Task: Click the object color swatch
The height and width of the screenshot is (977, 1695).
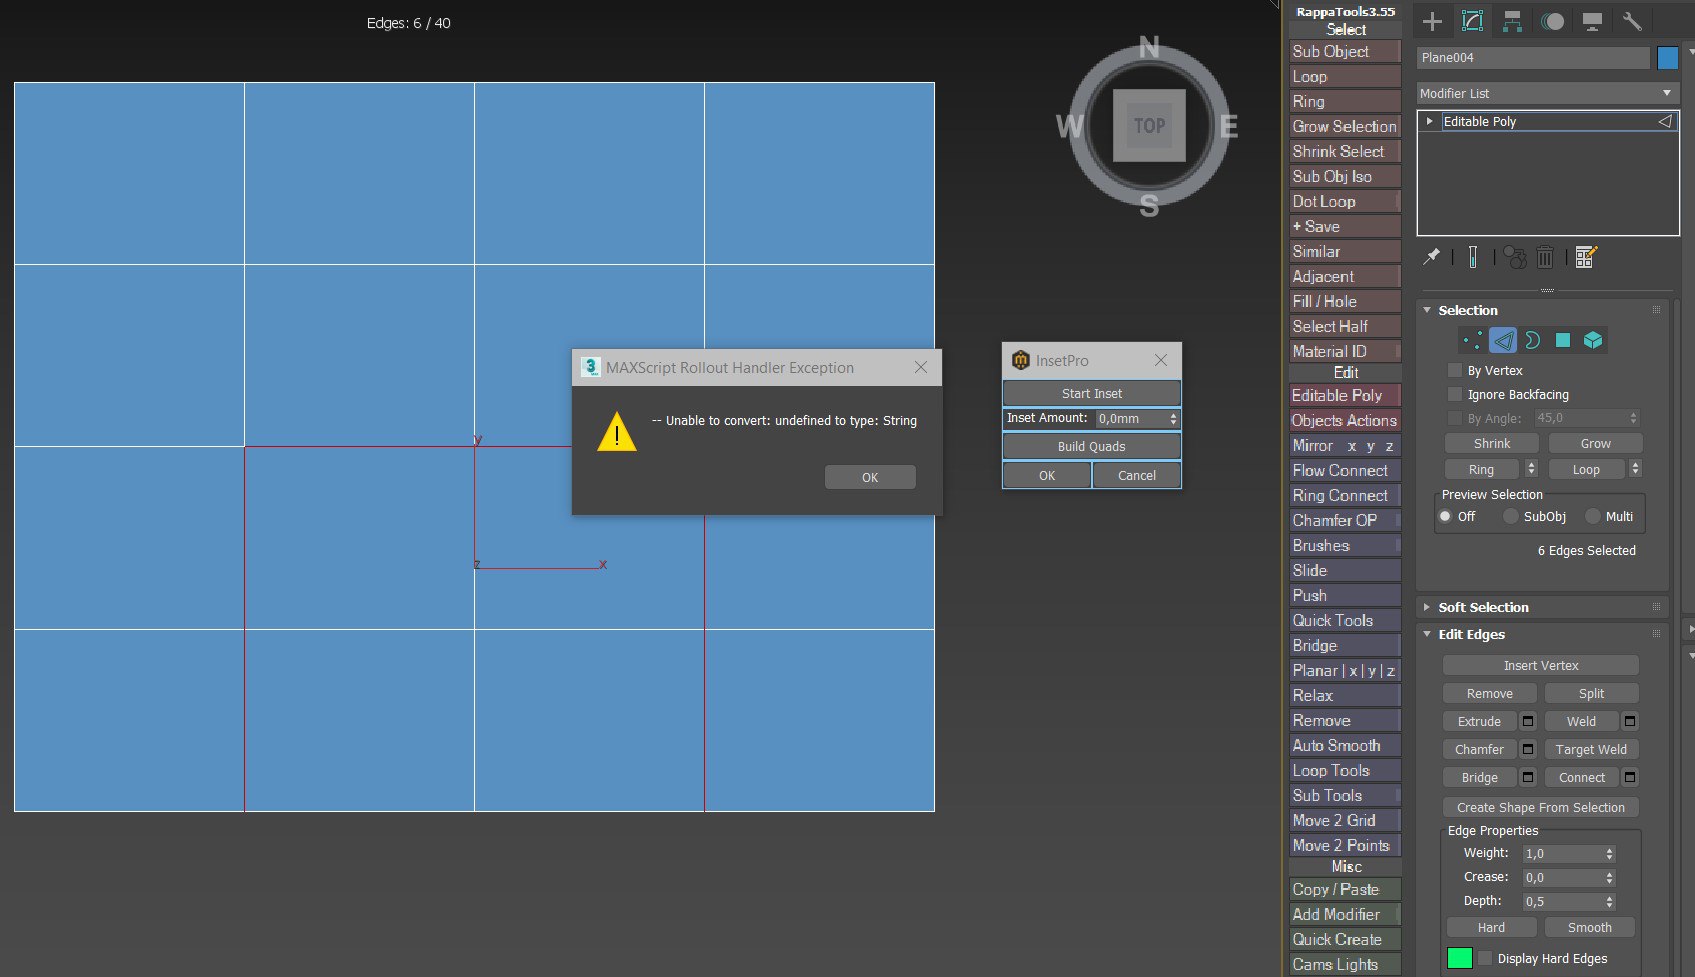Action: click(1667, 58)
